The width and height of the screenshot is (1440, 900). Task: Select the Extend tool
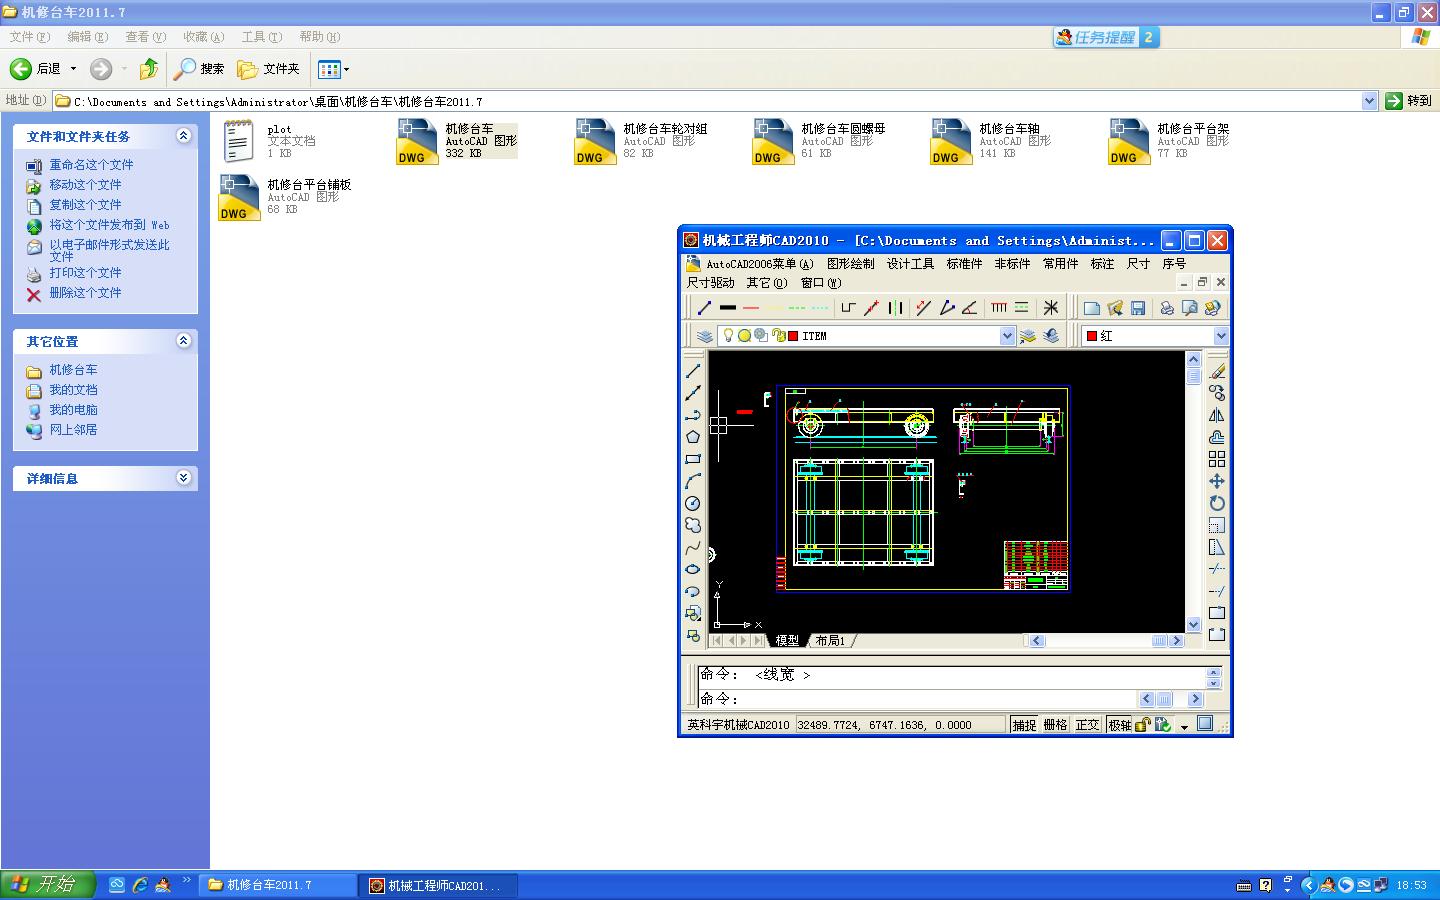[x=1217, y=591]
